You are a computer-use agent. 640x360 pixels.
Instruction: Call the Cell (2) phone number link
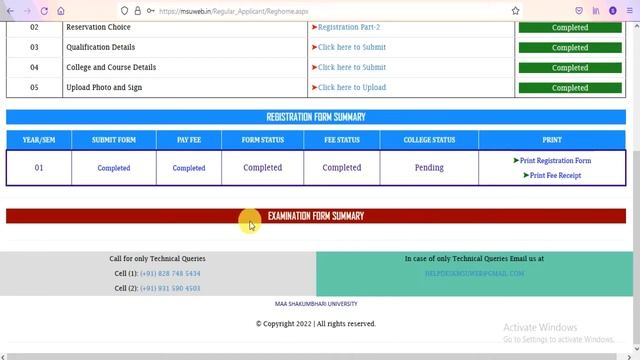170,288
